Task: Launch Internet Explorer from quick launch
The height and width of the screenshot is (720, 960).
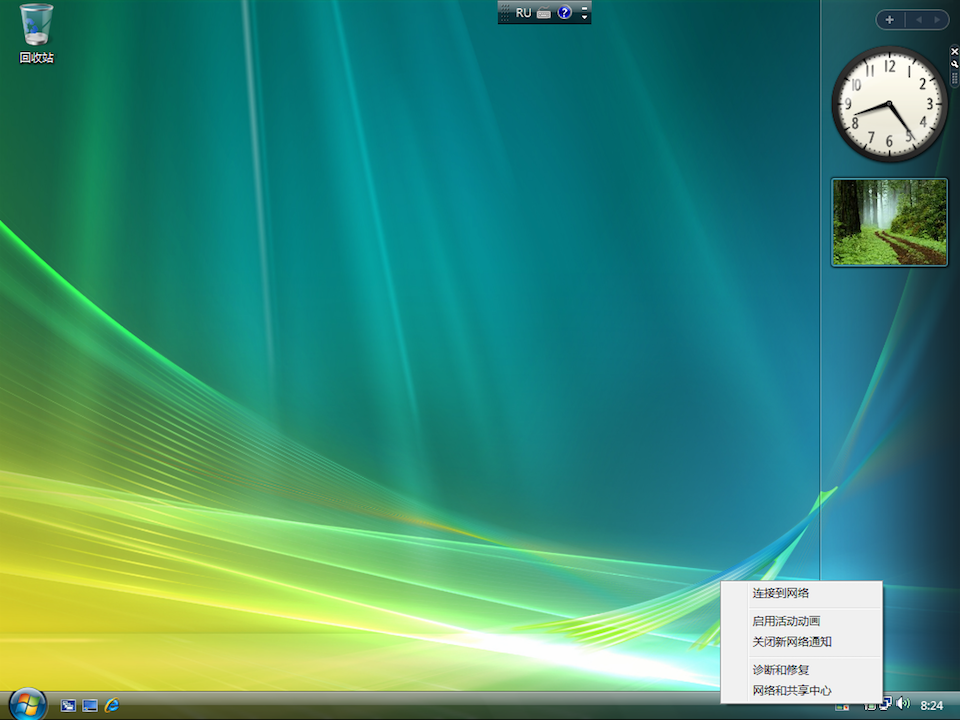Action: pos(112,705)
